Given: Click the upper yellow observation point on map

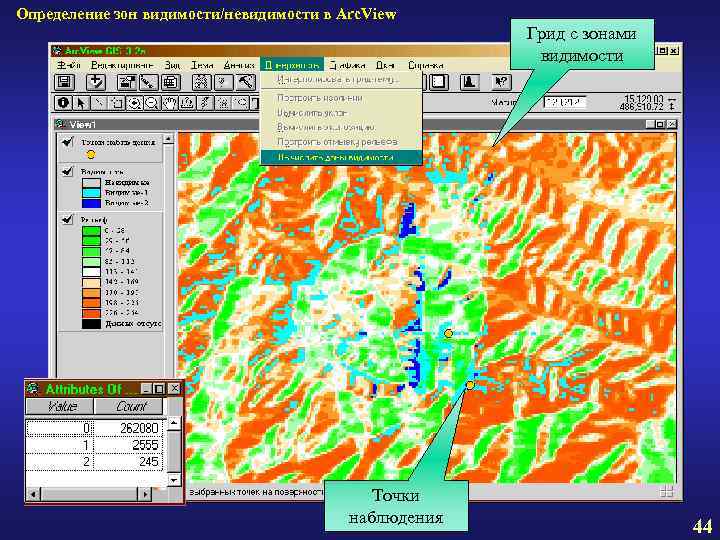Looking at the screenshot, I should [449, 333].
